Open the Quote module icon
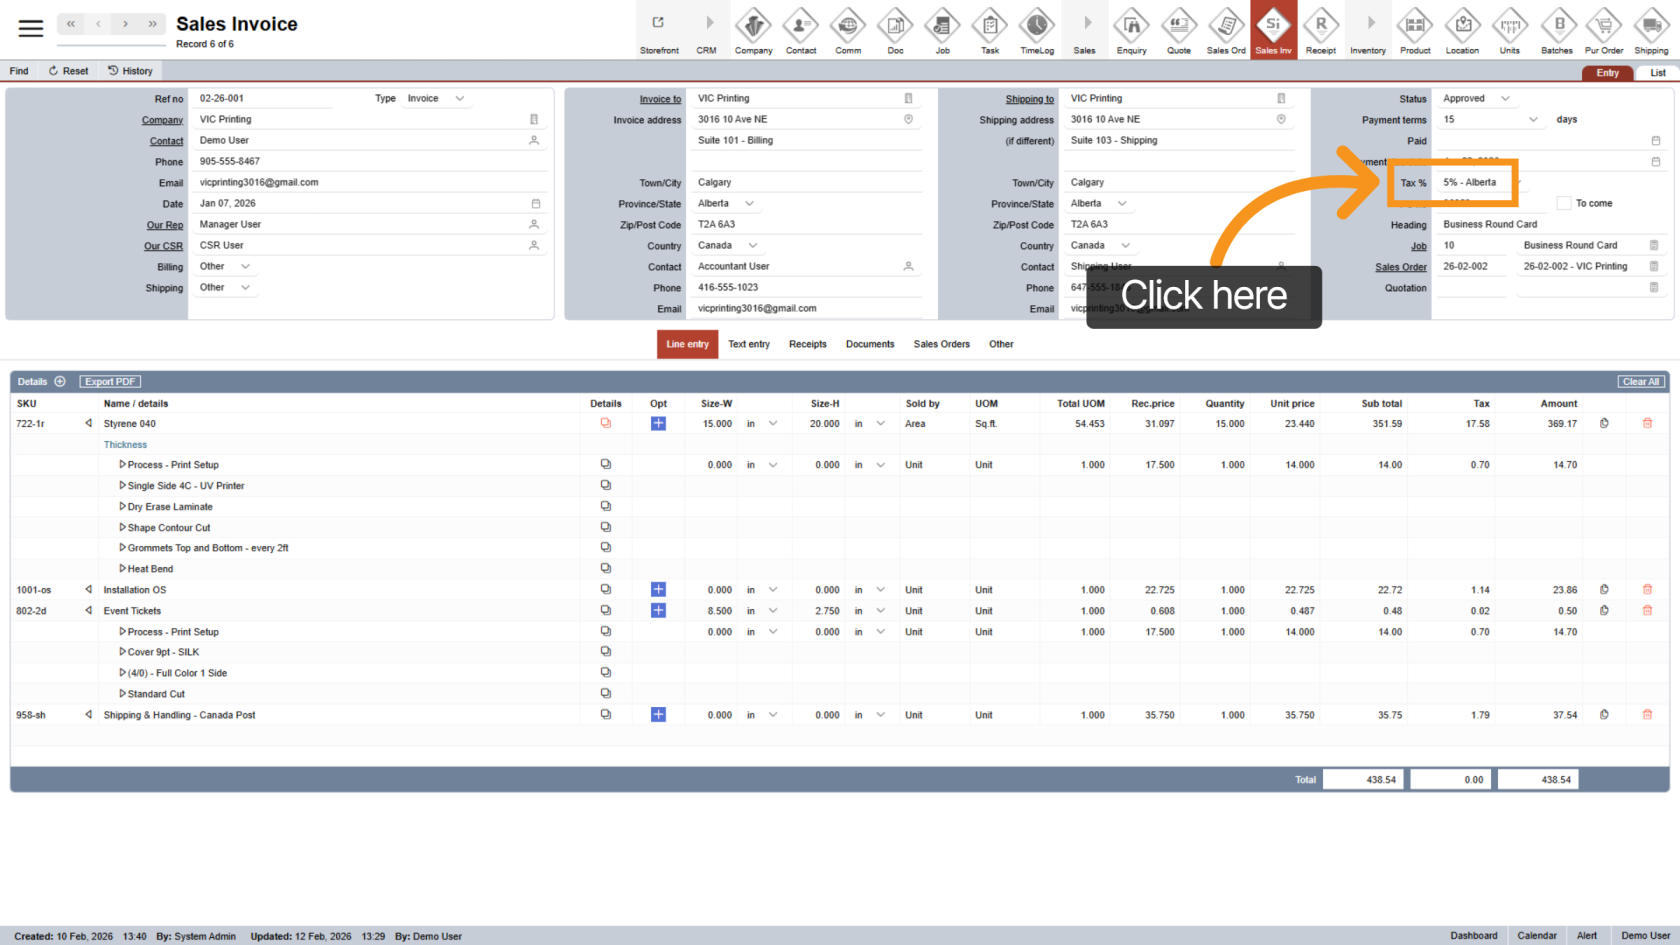The width and height of the screenshot is (1680, 945). (1179, 30)
